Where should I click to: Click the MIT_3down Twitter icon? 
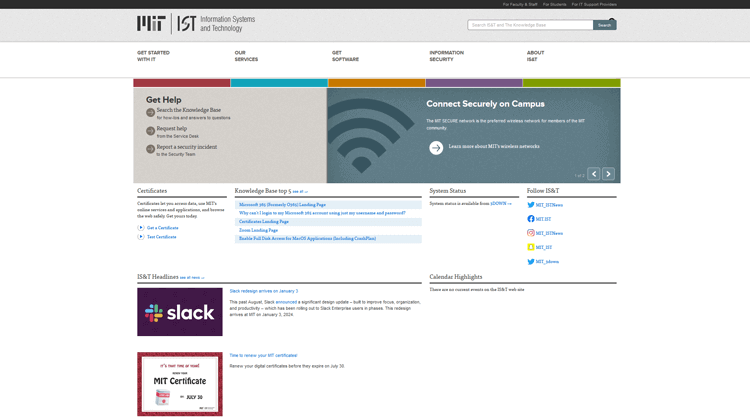click(x=531, y=261)
